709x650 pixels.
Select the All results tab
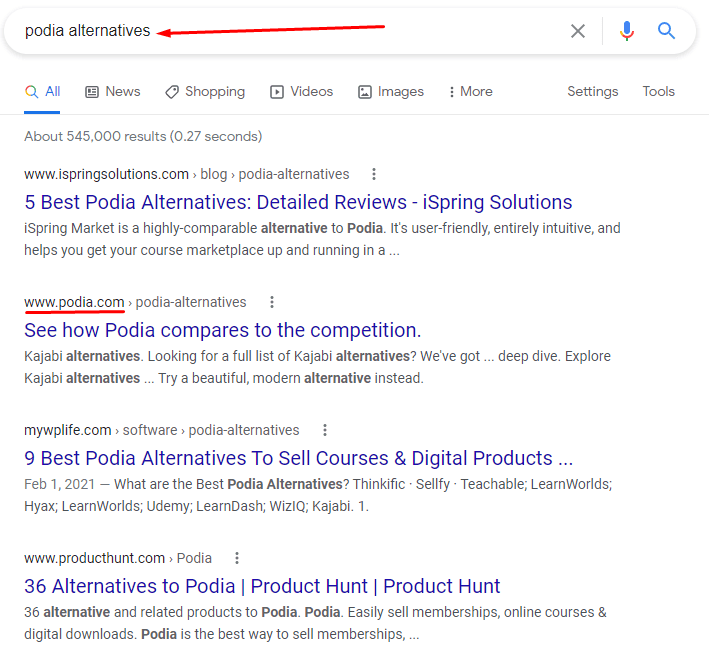(43, 92)
